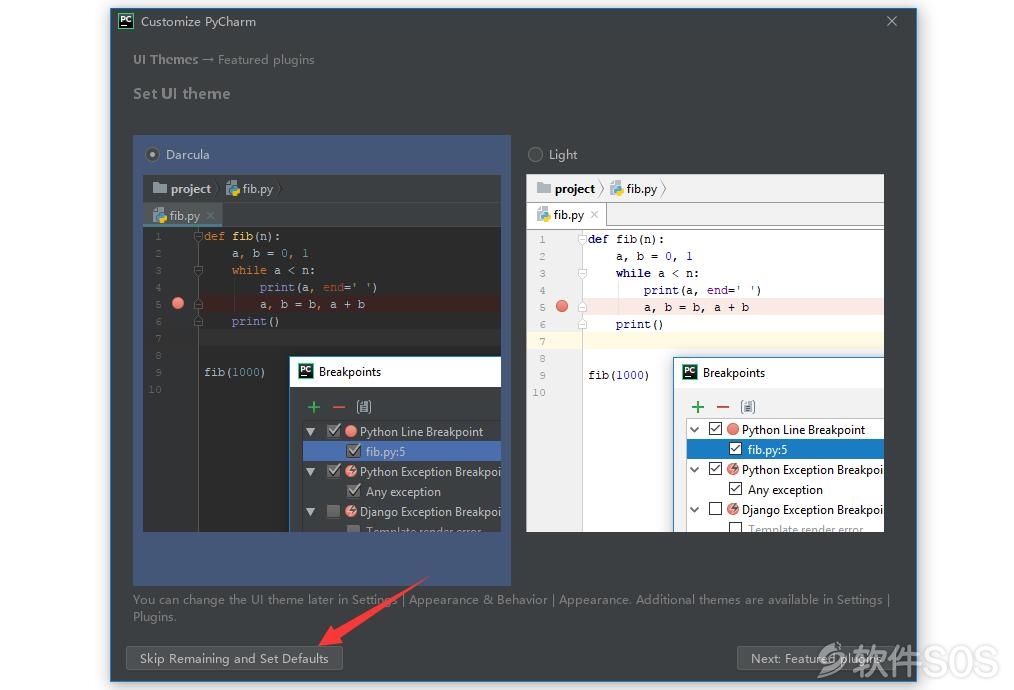
Task: Toggle Python Exception Breakpoint checkbox in Darcula preview
Action: 334,471
